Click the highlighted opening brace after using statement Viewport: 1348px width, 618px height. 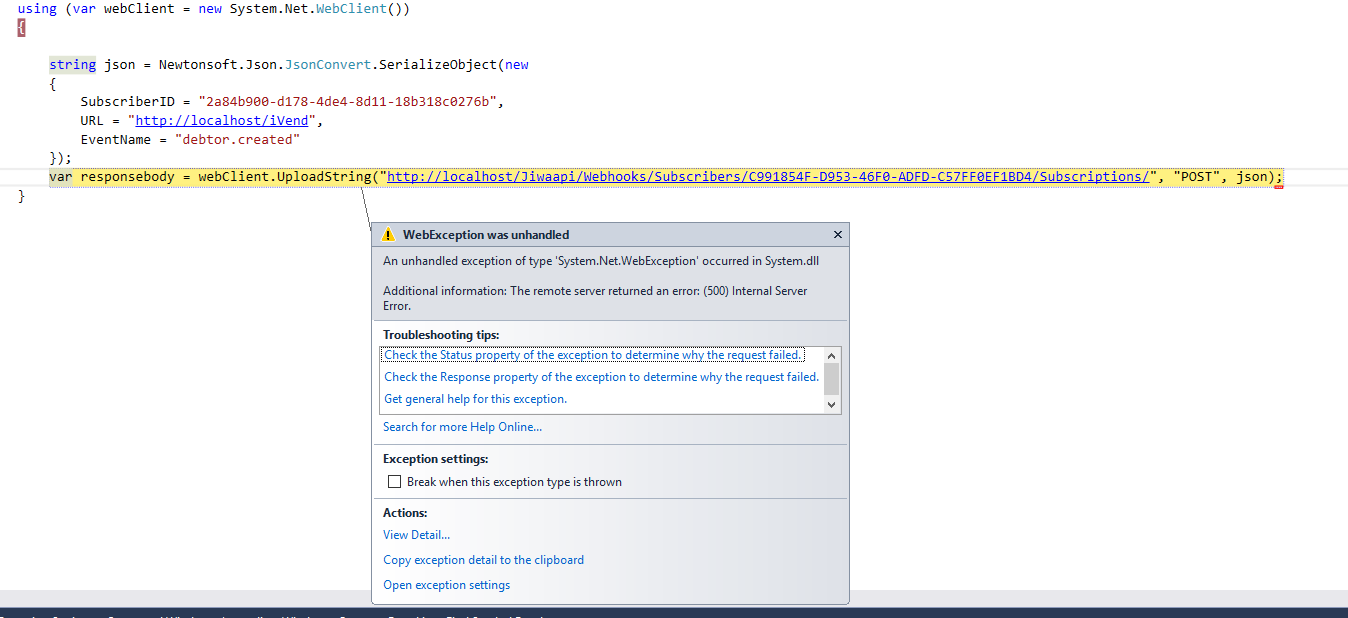21,27
